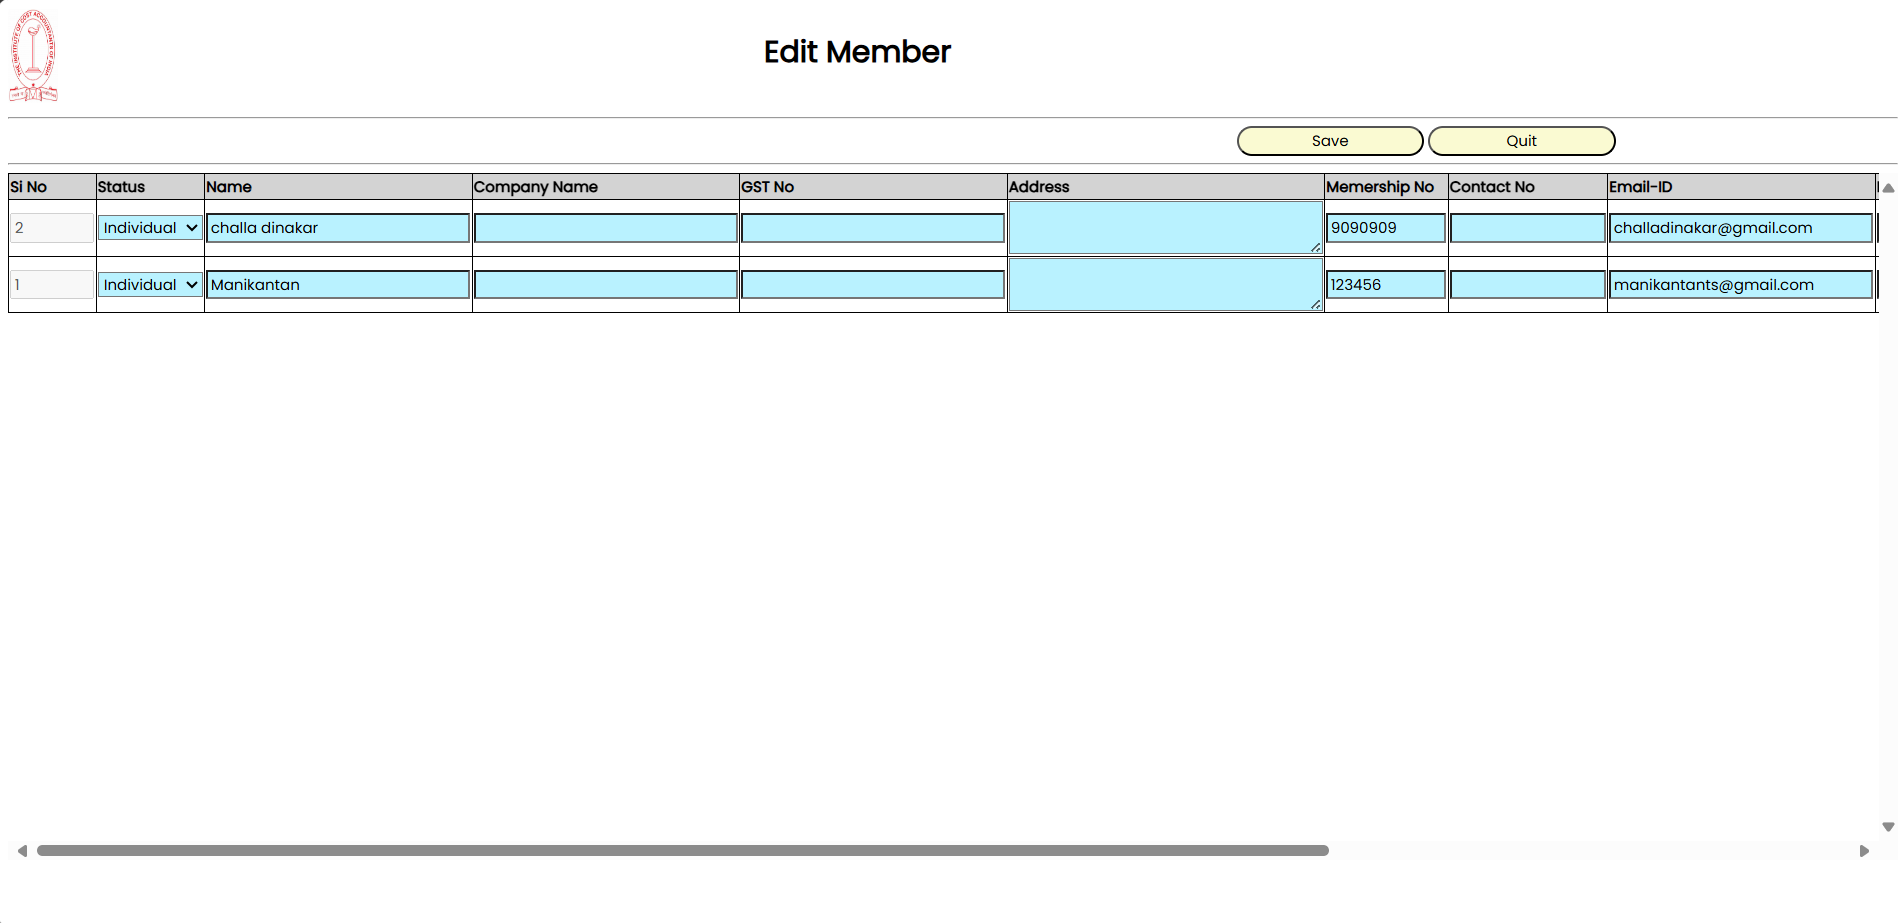
Task: Grab resize handle of Manikantan's Address box
Action: pyautogui.click(x=1316, y=304)
